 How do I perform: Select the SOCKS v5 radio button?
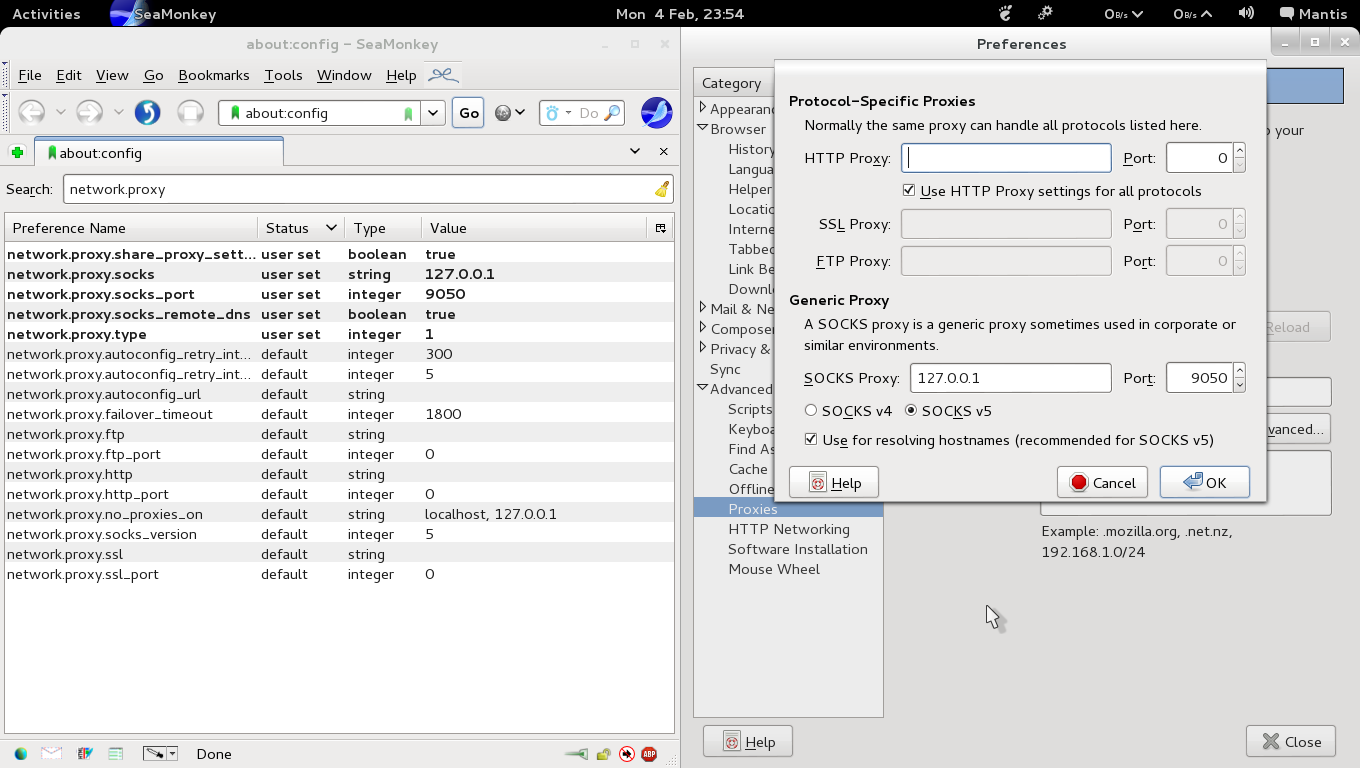[x=911, y=411]
